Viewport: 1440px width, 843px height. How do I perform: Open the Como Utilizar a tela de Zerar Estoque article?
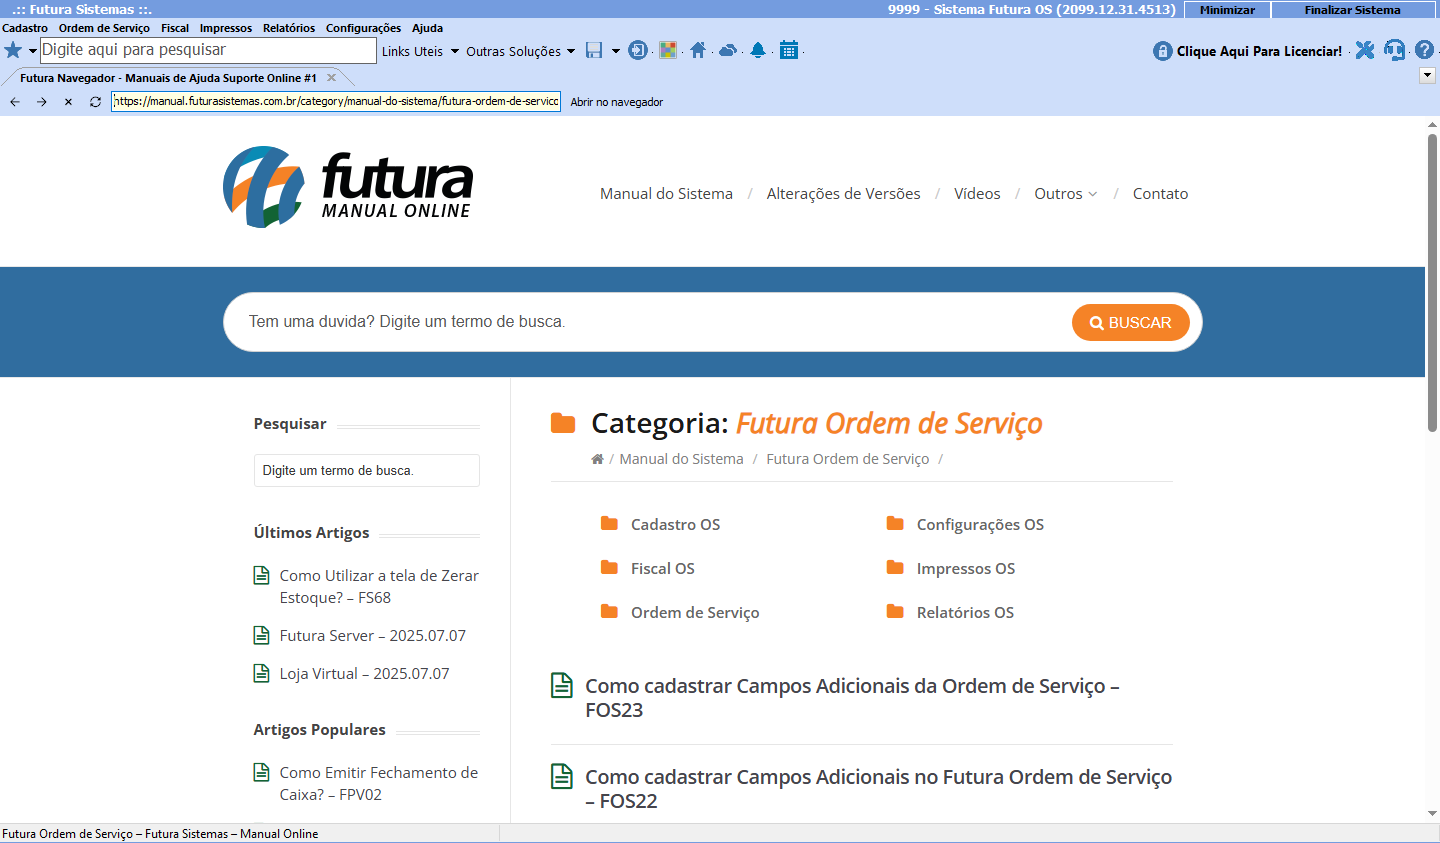click(379, 586)
